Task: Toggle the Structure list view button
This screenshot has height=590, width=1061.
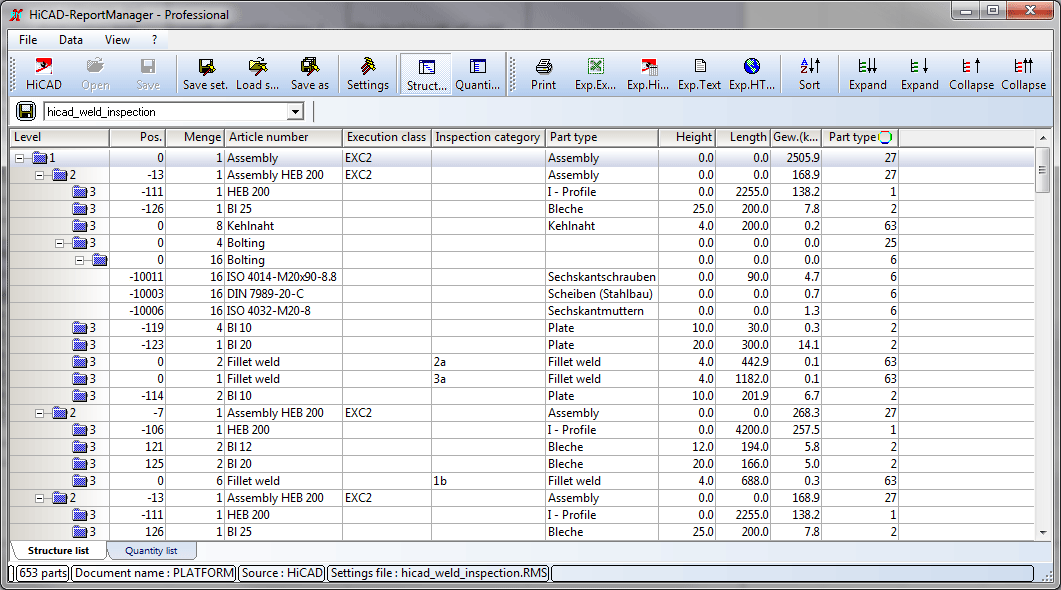Action: (426, 74)
